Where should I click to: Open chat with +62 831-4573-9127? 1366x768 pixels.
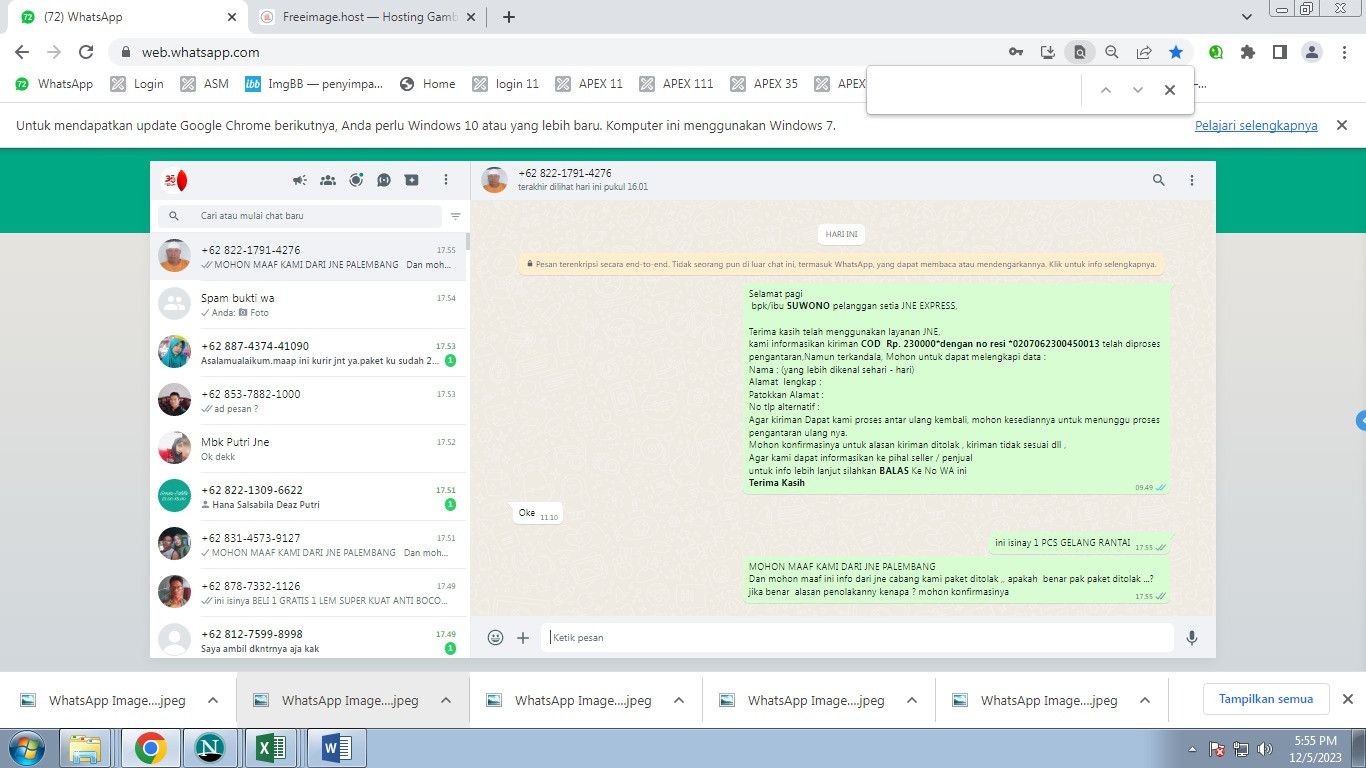(308, 545)
